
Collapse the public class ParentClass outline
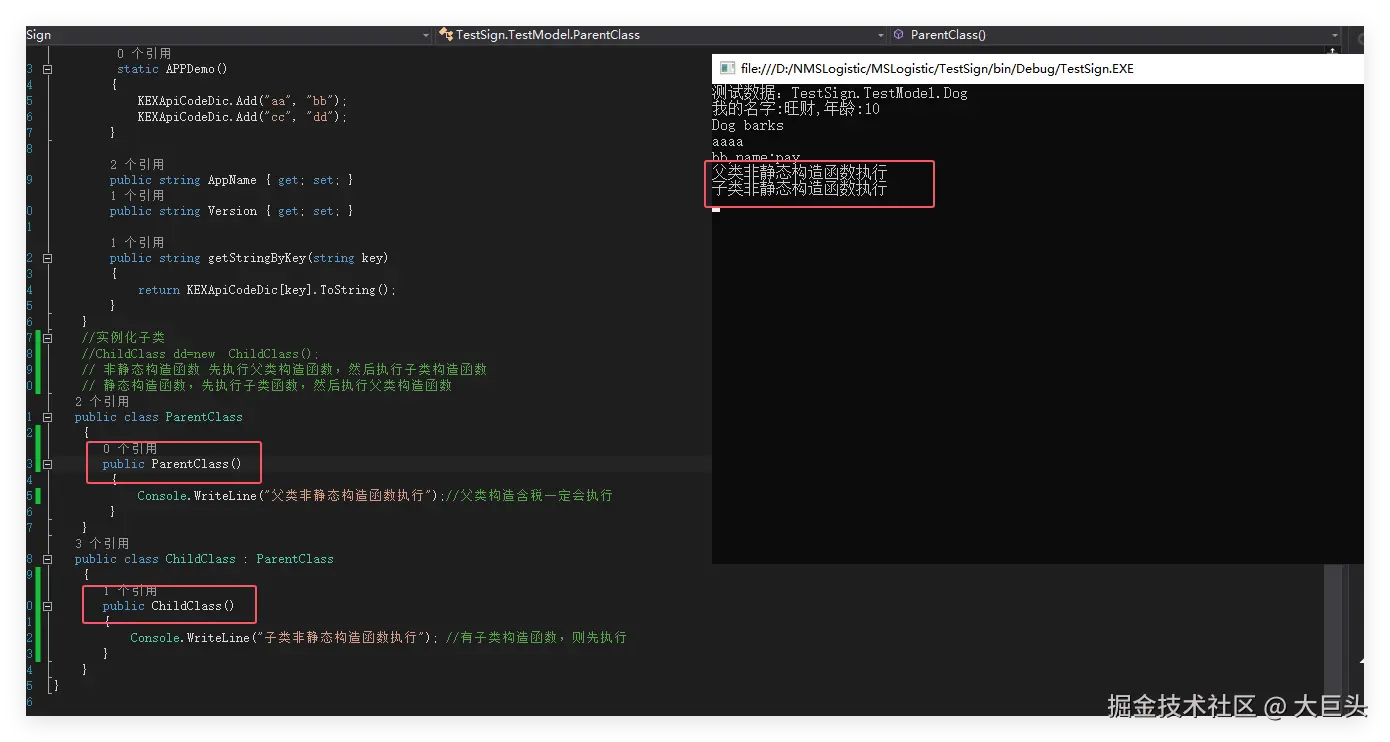(x=47, y=417)
